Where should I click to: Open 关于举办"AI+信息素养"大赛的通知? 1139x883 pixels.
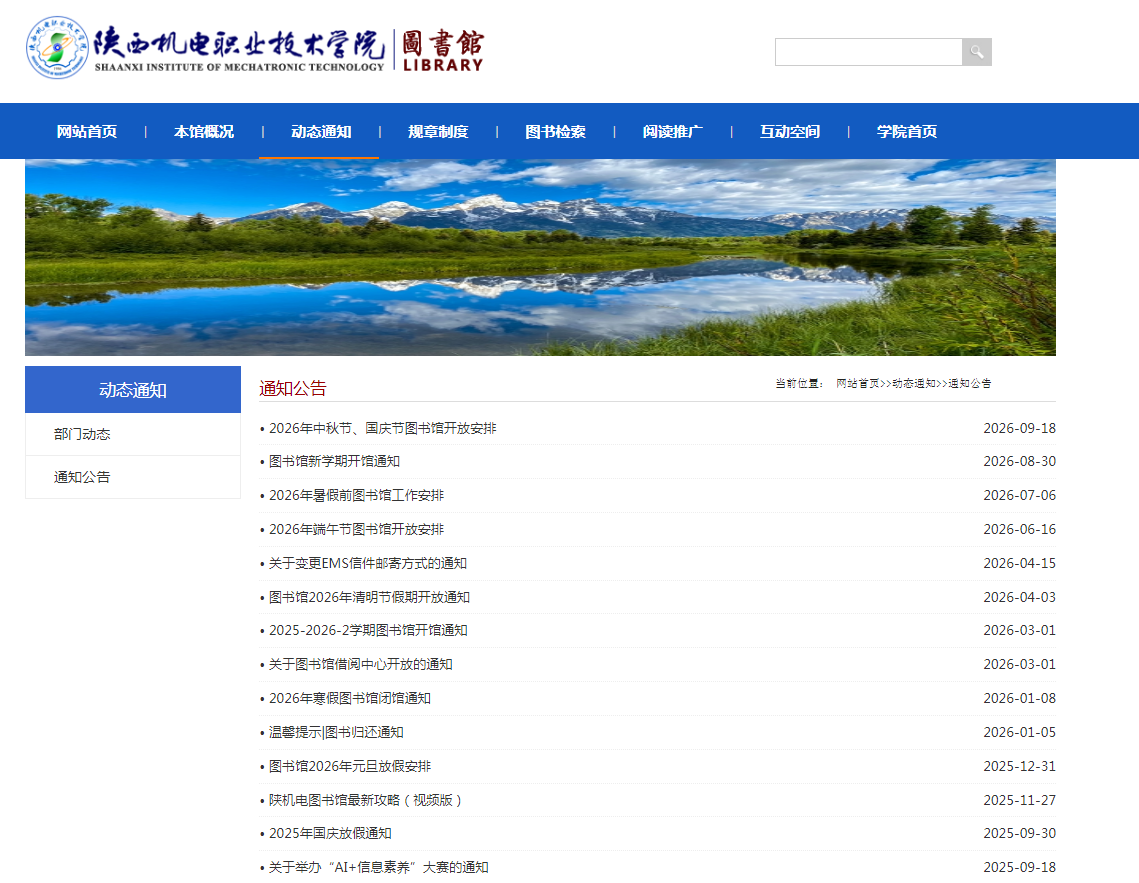[x=378, y=867]
